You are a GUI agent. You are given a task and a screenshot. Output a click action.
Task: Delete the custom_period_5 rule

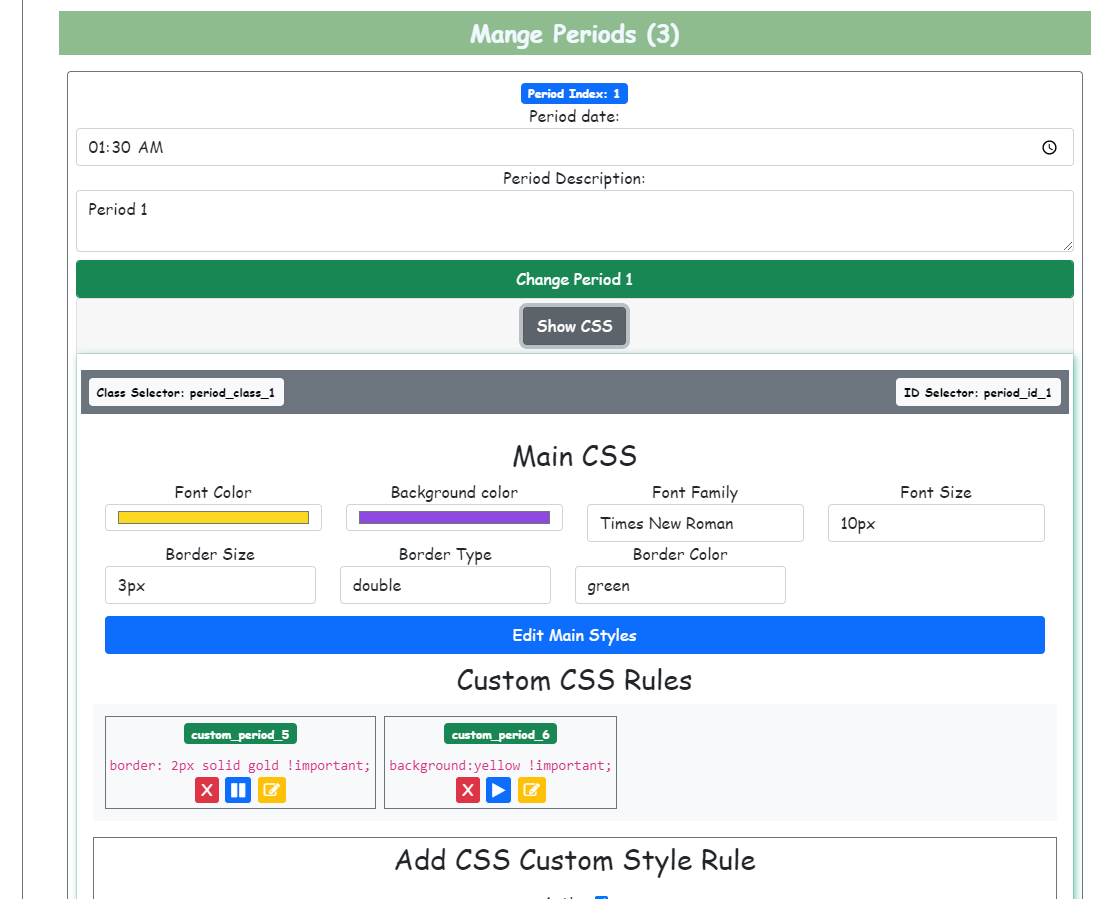(207, 790)
